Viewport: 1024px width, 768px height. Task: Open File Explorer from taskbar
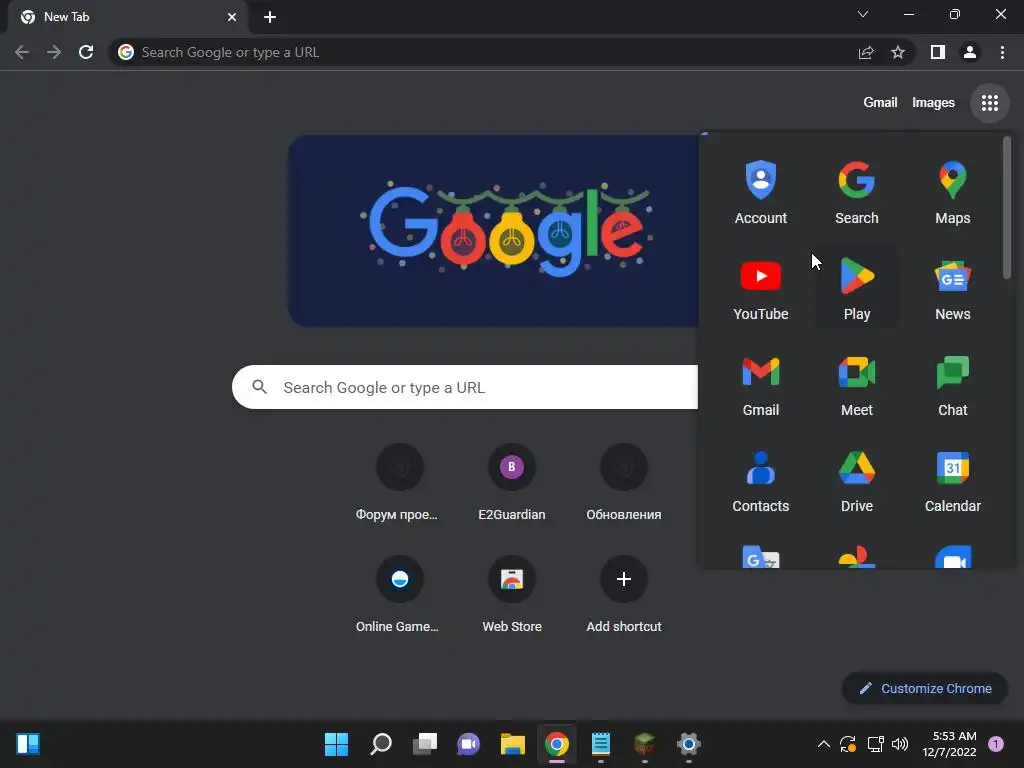point(513,744)
